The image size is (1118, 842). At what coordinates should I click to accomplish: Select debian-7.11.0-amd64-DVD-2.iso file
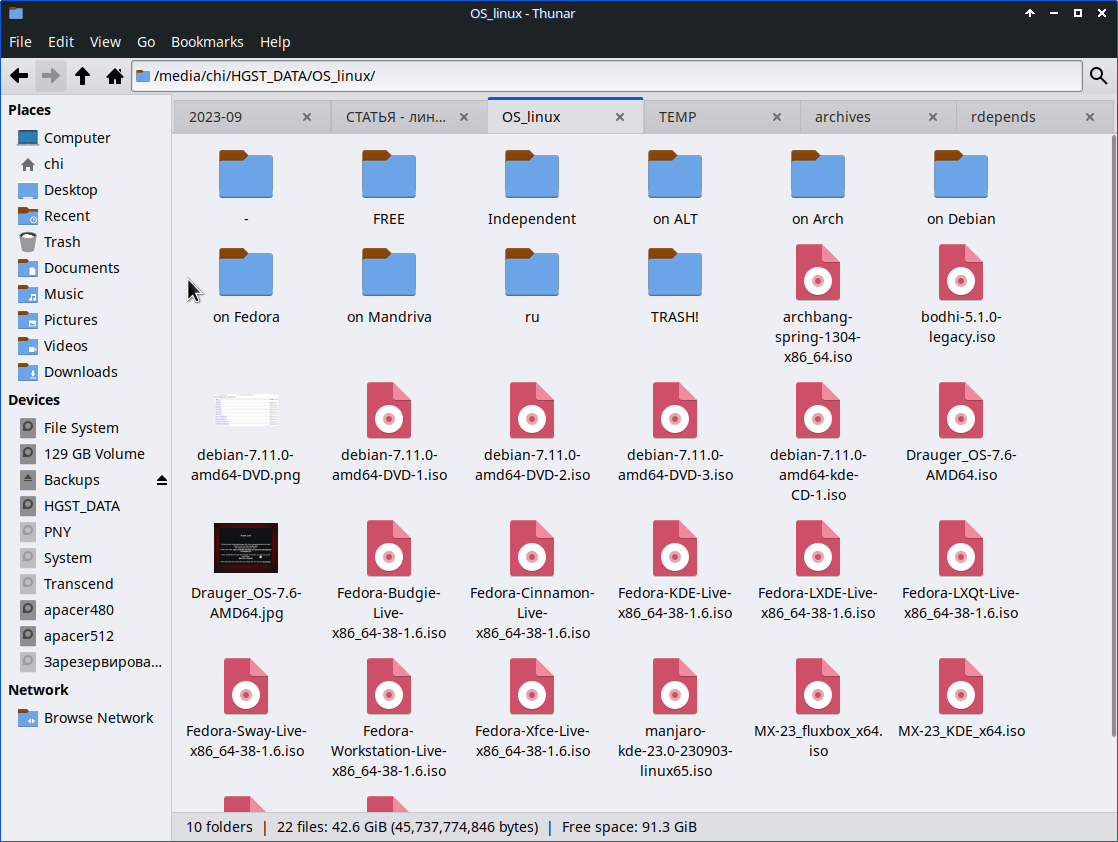[x=532, y=433]
